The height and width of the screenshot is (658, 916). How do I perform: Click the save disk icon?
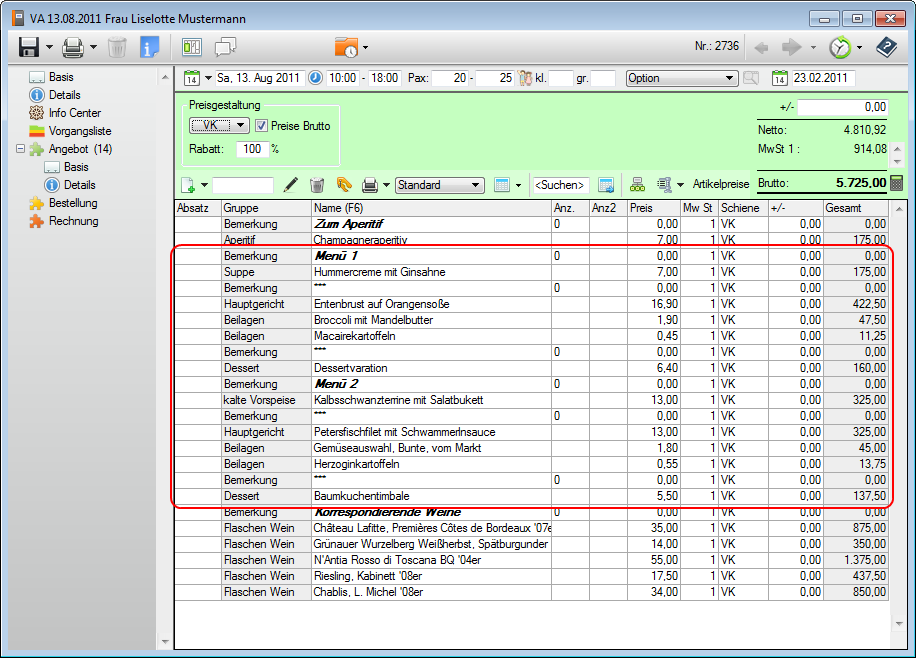(28, 47)
